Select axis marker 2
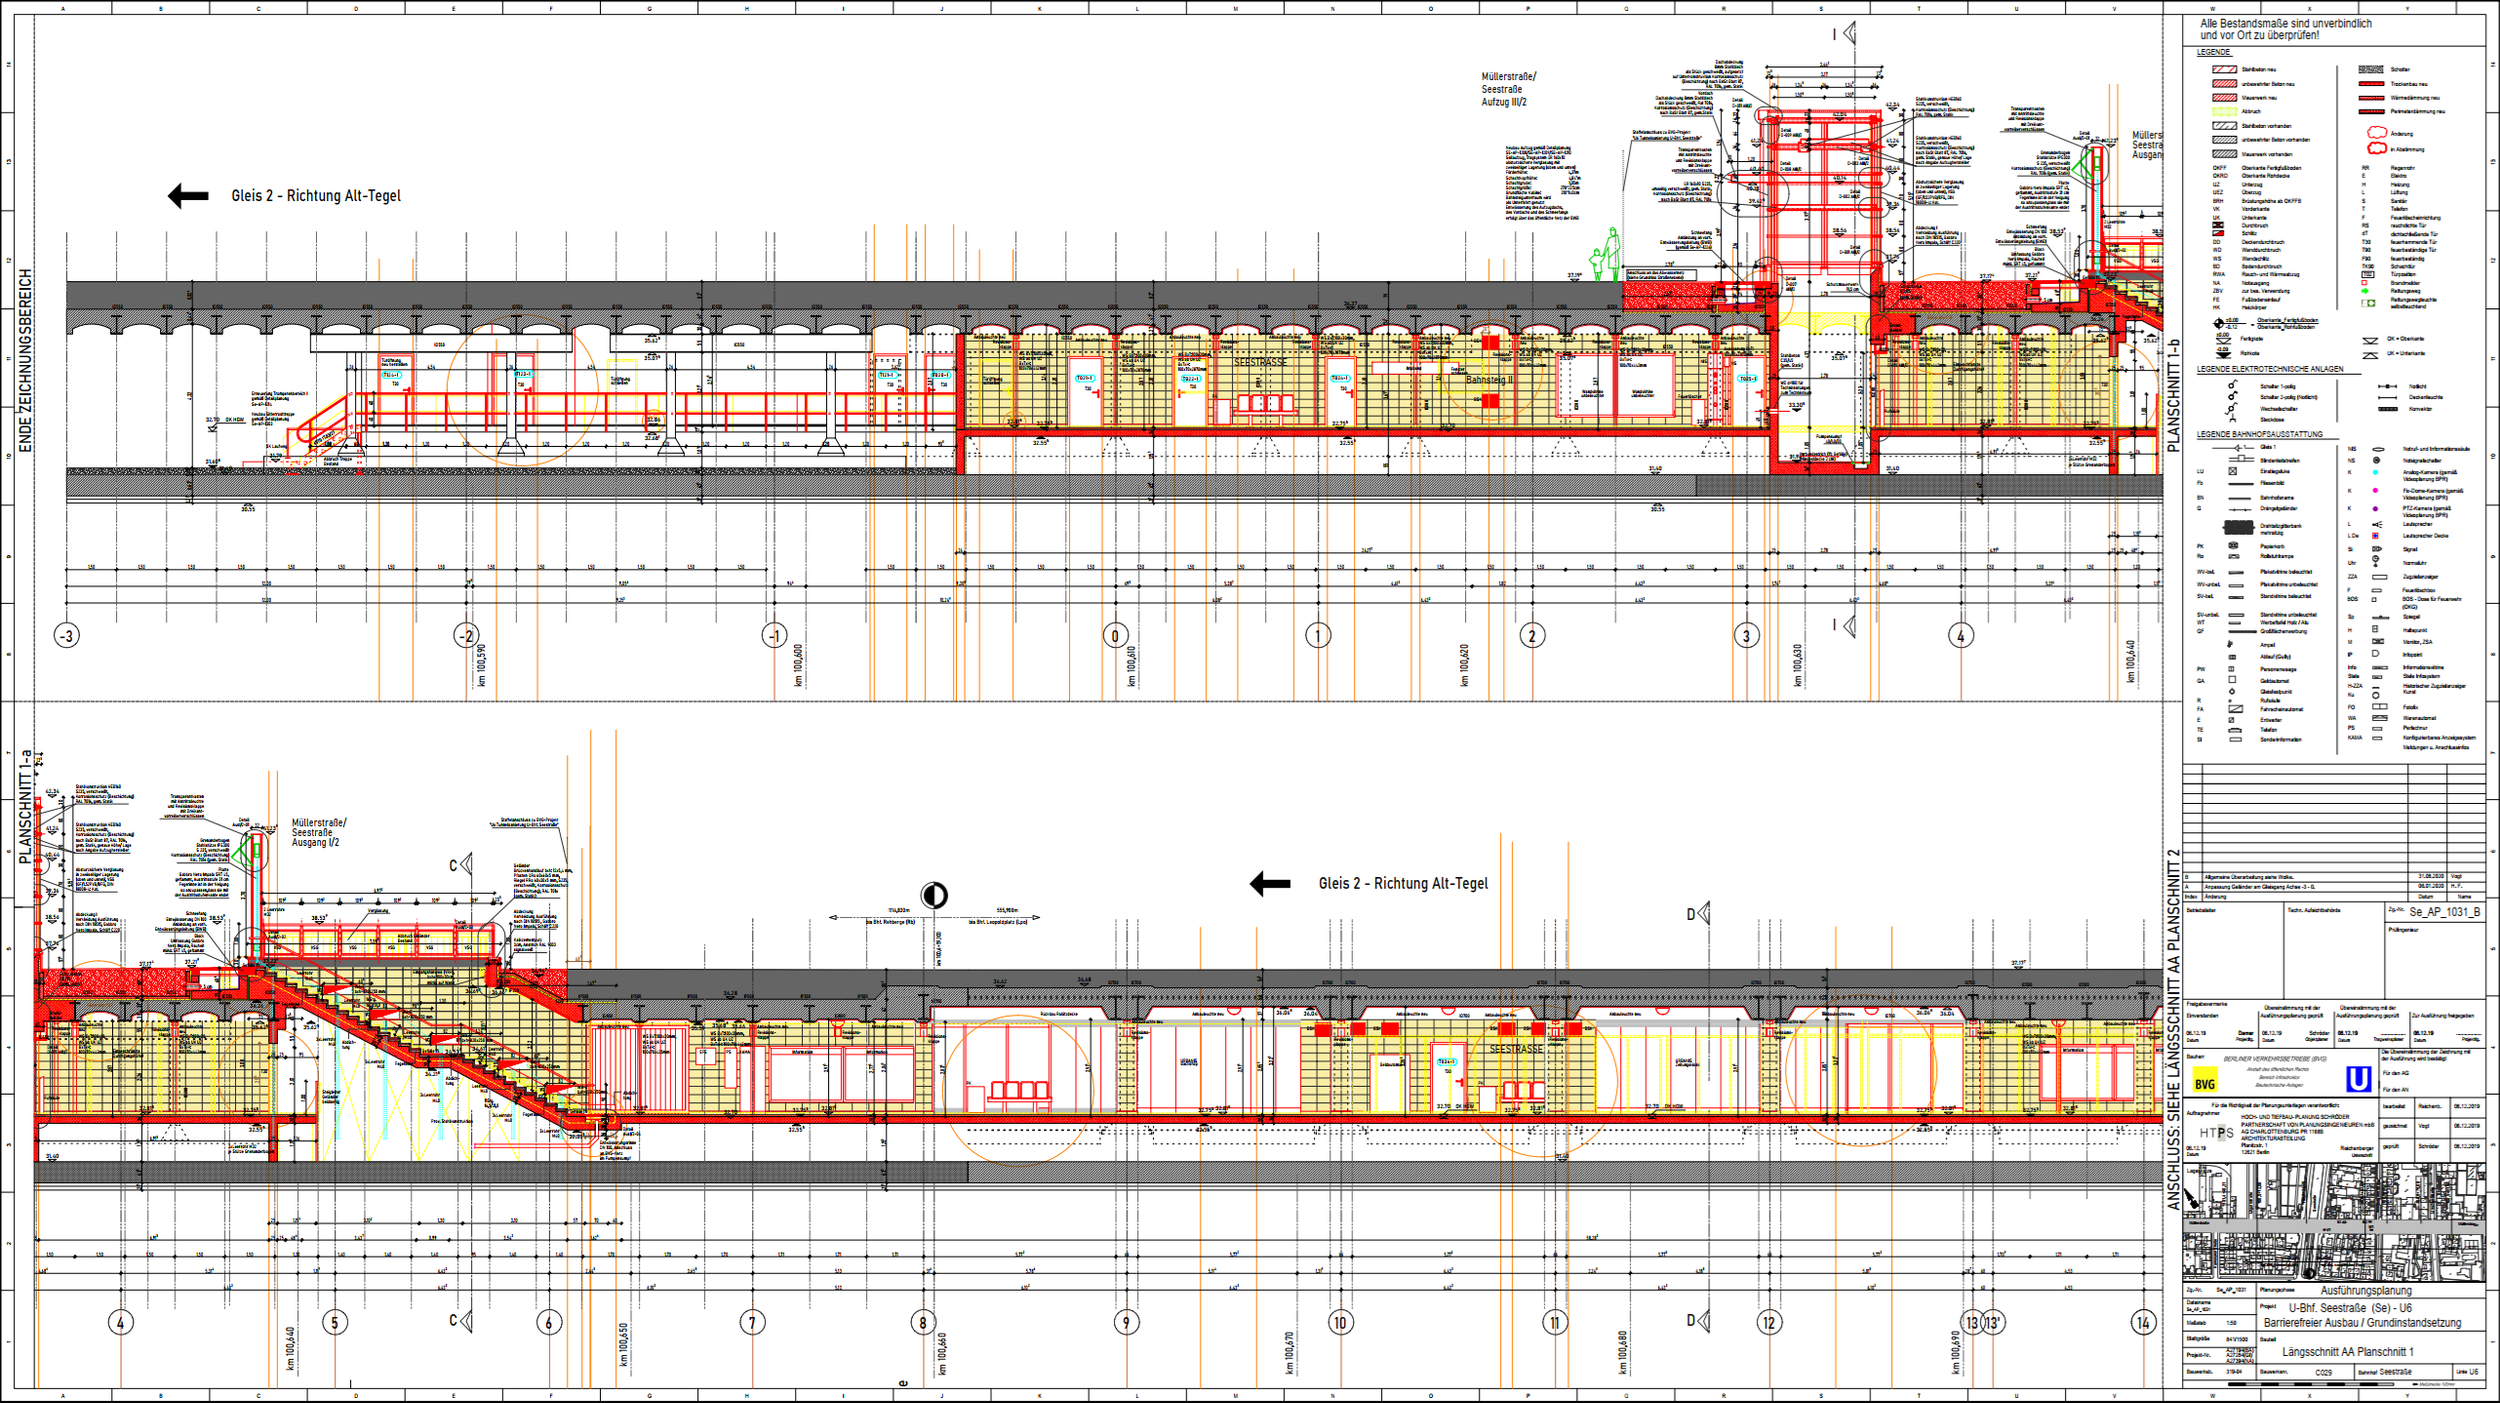Viewport: 2500px width, 1403px height. (1532, 636)
